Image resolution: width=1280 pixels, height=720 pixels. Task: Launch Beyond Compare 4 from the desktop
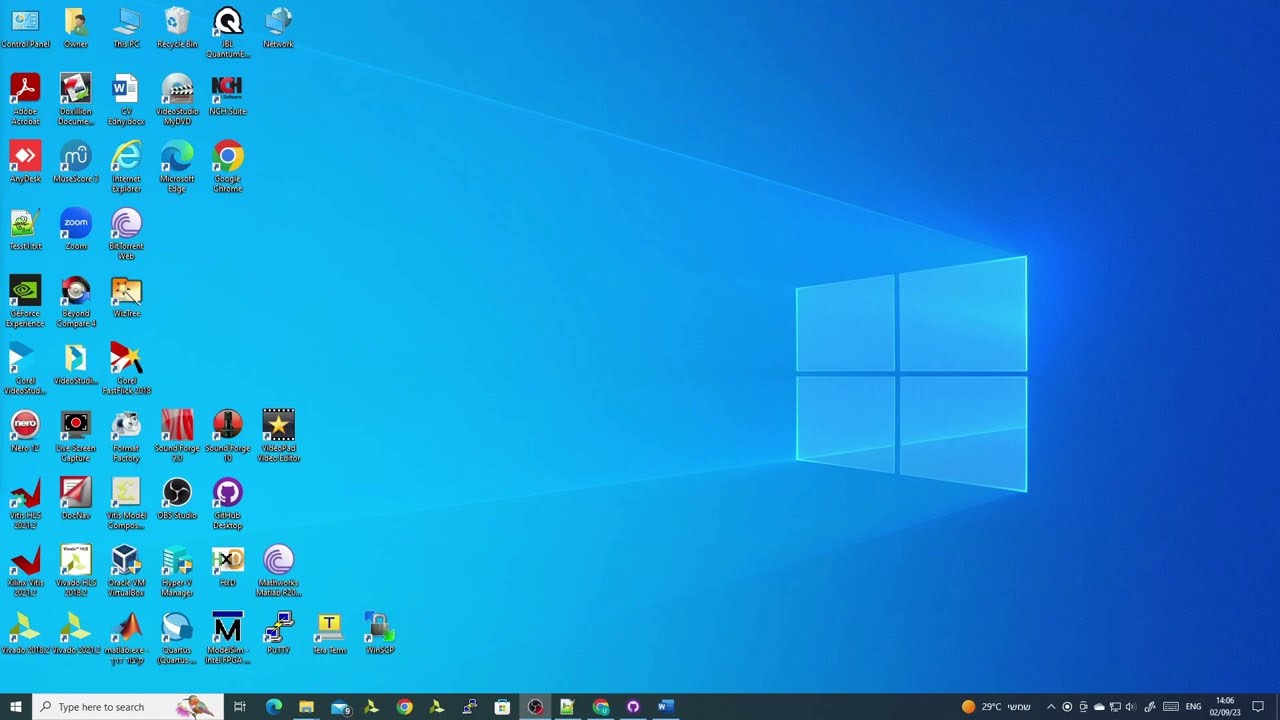click(76, 302)
